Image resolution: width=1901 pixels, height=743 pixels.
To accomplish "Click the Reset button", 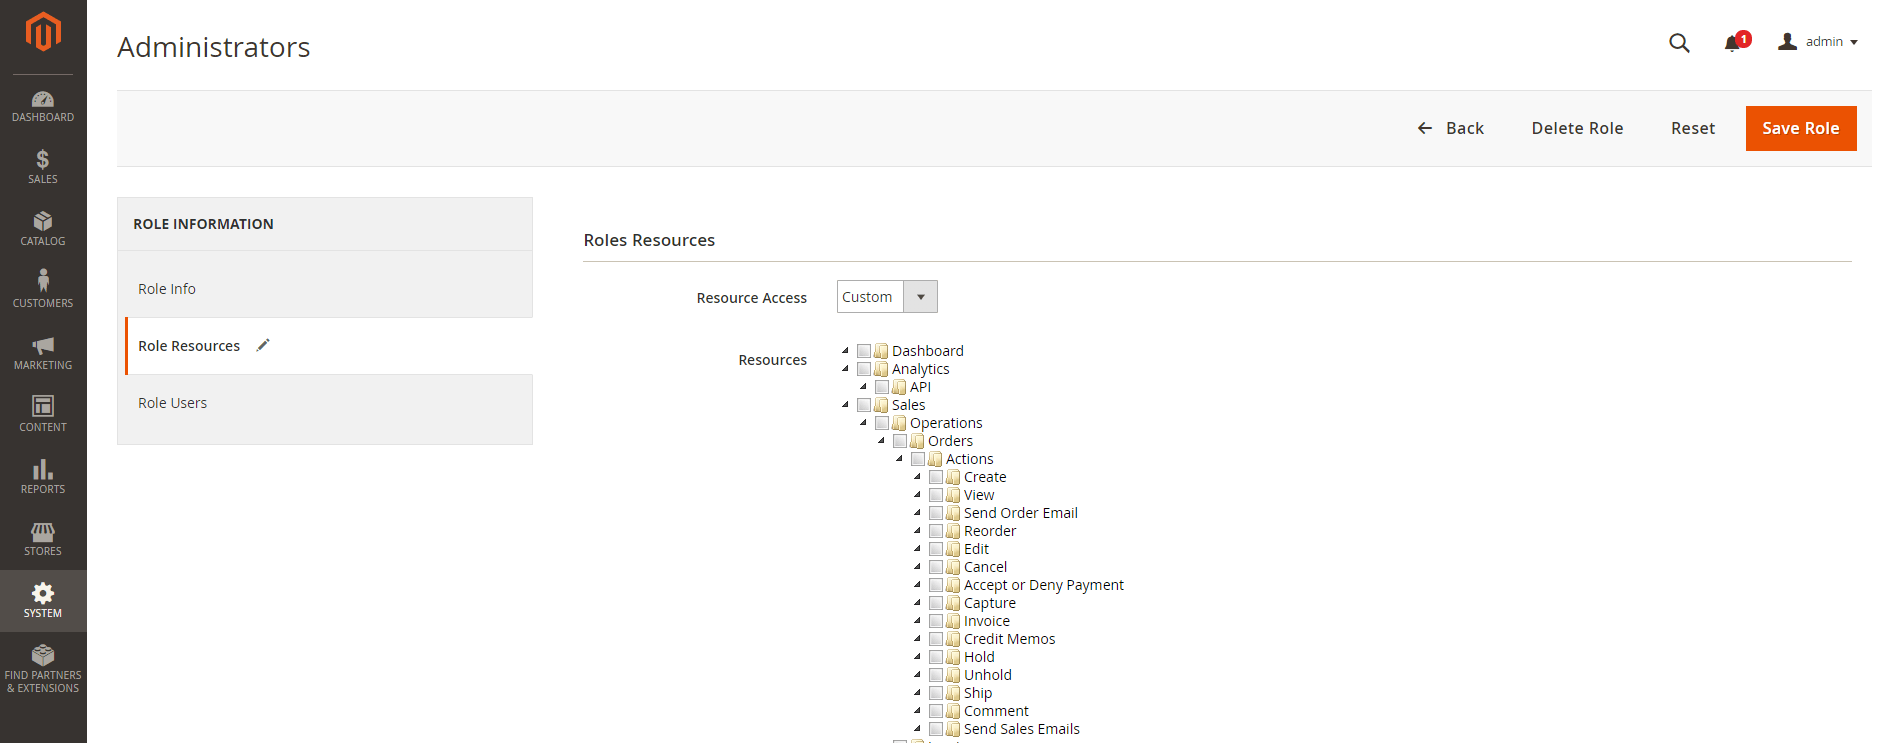I will pyautogui.click(x=1693, y=128).
